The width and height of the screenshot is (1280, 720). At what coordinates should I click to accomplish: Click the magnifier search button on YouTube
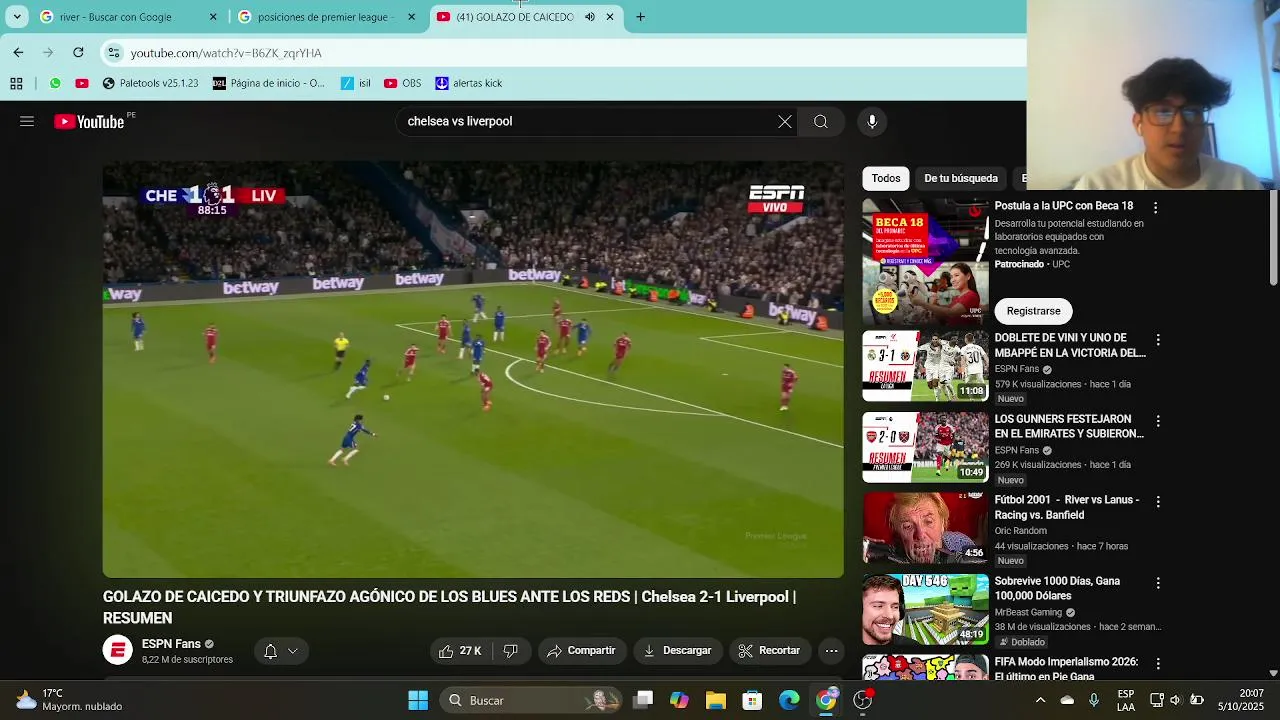point(821,121)
